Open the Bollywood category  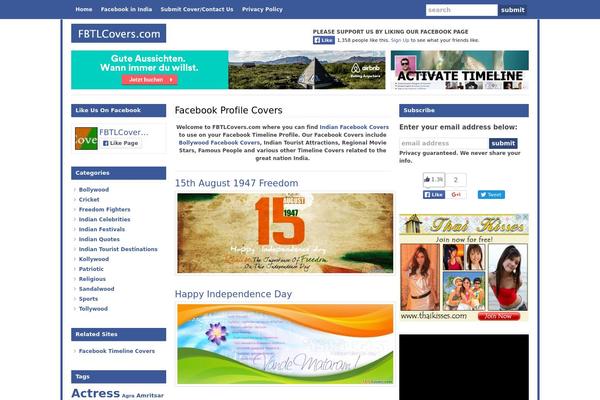point(94,190)
